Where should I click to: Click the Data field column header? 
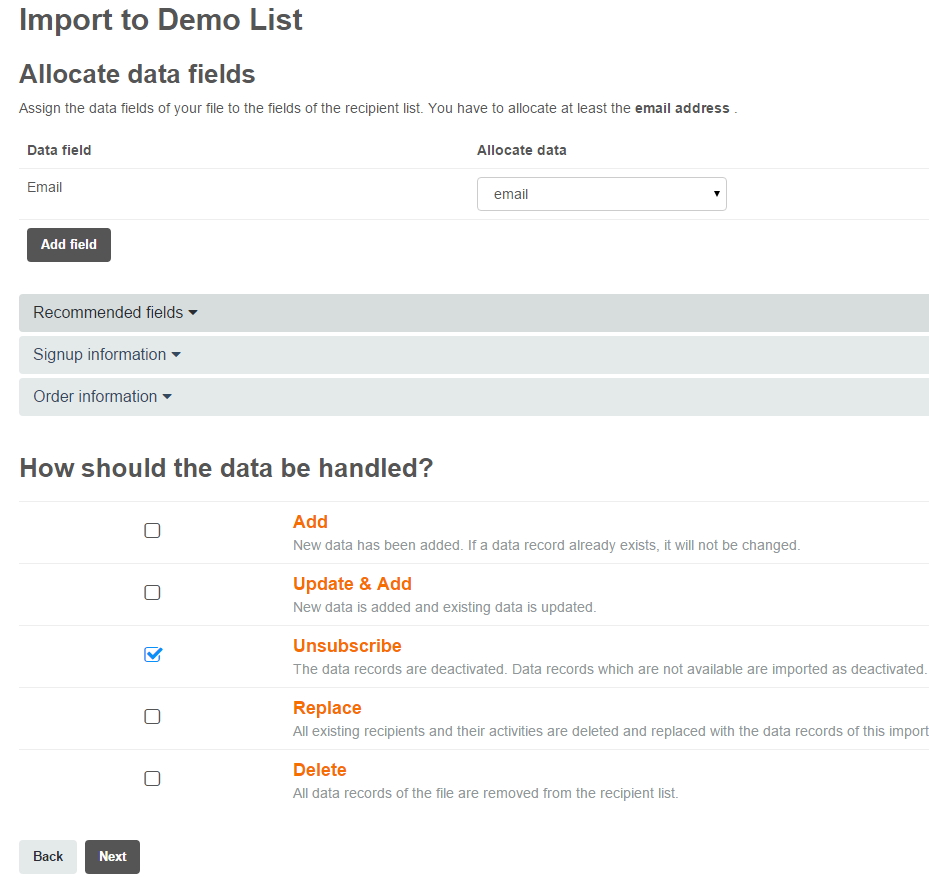tap(59, 150)
